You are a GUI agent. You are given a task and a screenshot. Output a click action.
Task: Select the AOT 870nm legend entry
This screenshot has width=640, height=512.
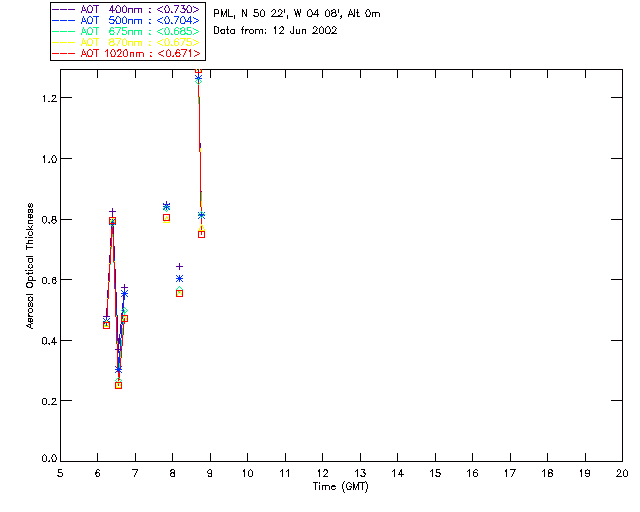127,42
